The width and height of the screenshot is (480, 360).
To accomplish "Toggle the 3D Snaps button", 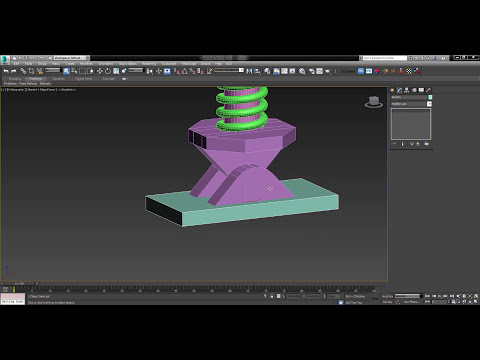I will coord(176,71).
